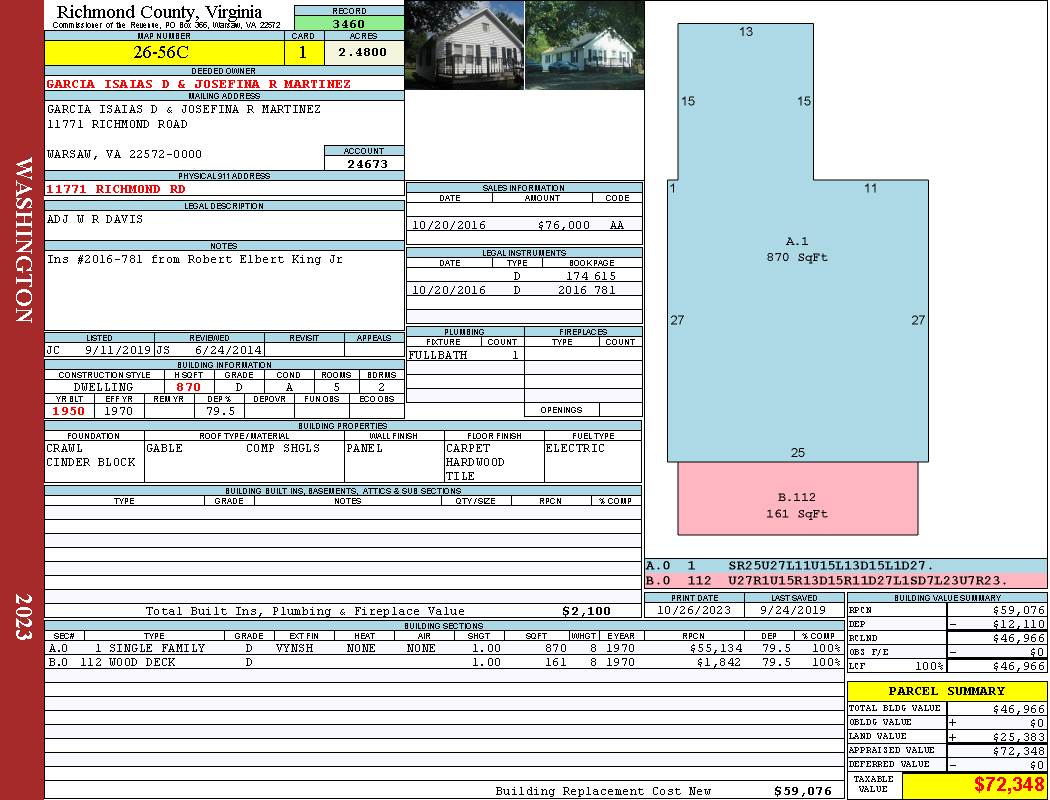Open the left house photo thumbnail
Image resolution: width=1050 pixels, height=800 pixels.
coord(465,45)
